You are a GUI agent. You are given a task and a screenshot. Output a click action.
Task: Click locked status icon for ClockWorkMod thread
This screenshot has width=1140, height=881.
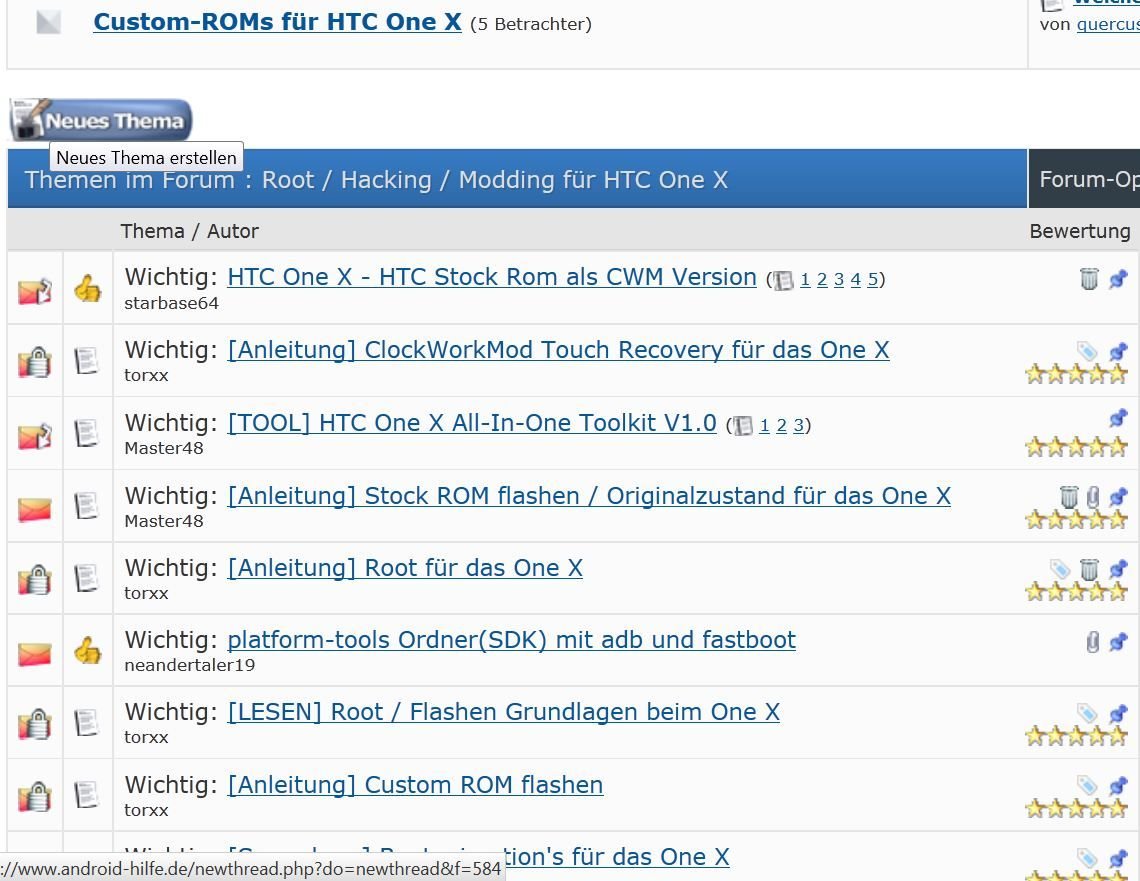tap(35, 361)
